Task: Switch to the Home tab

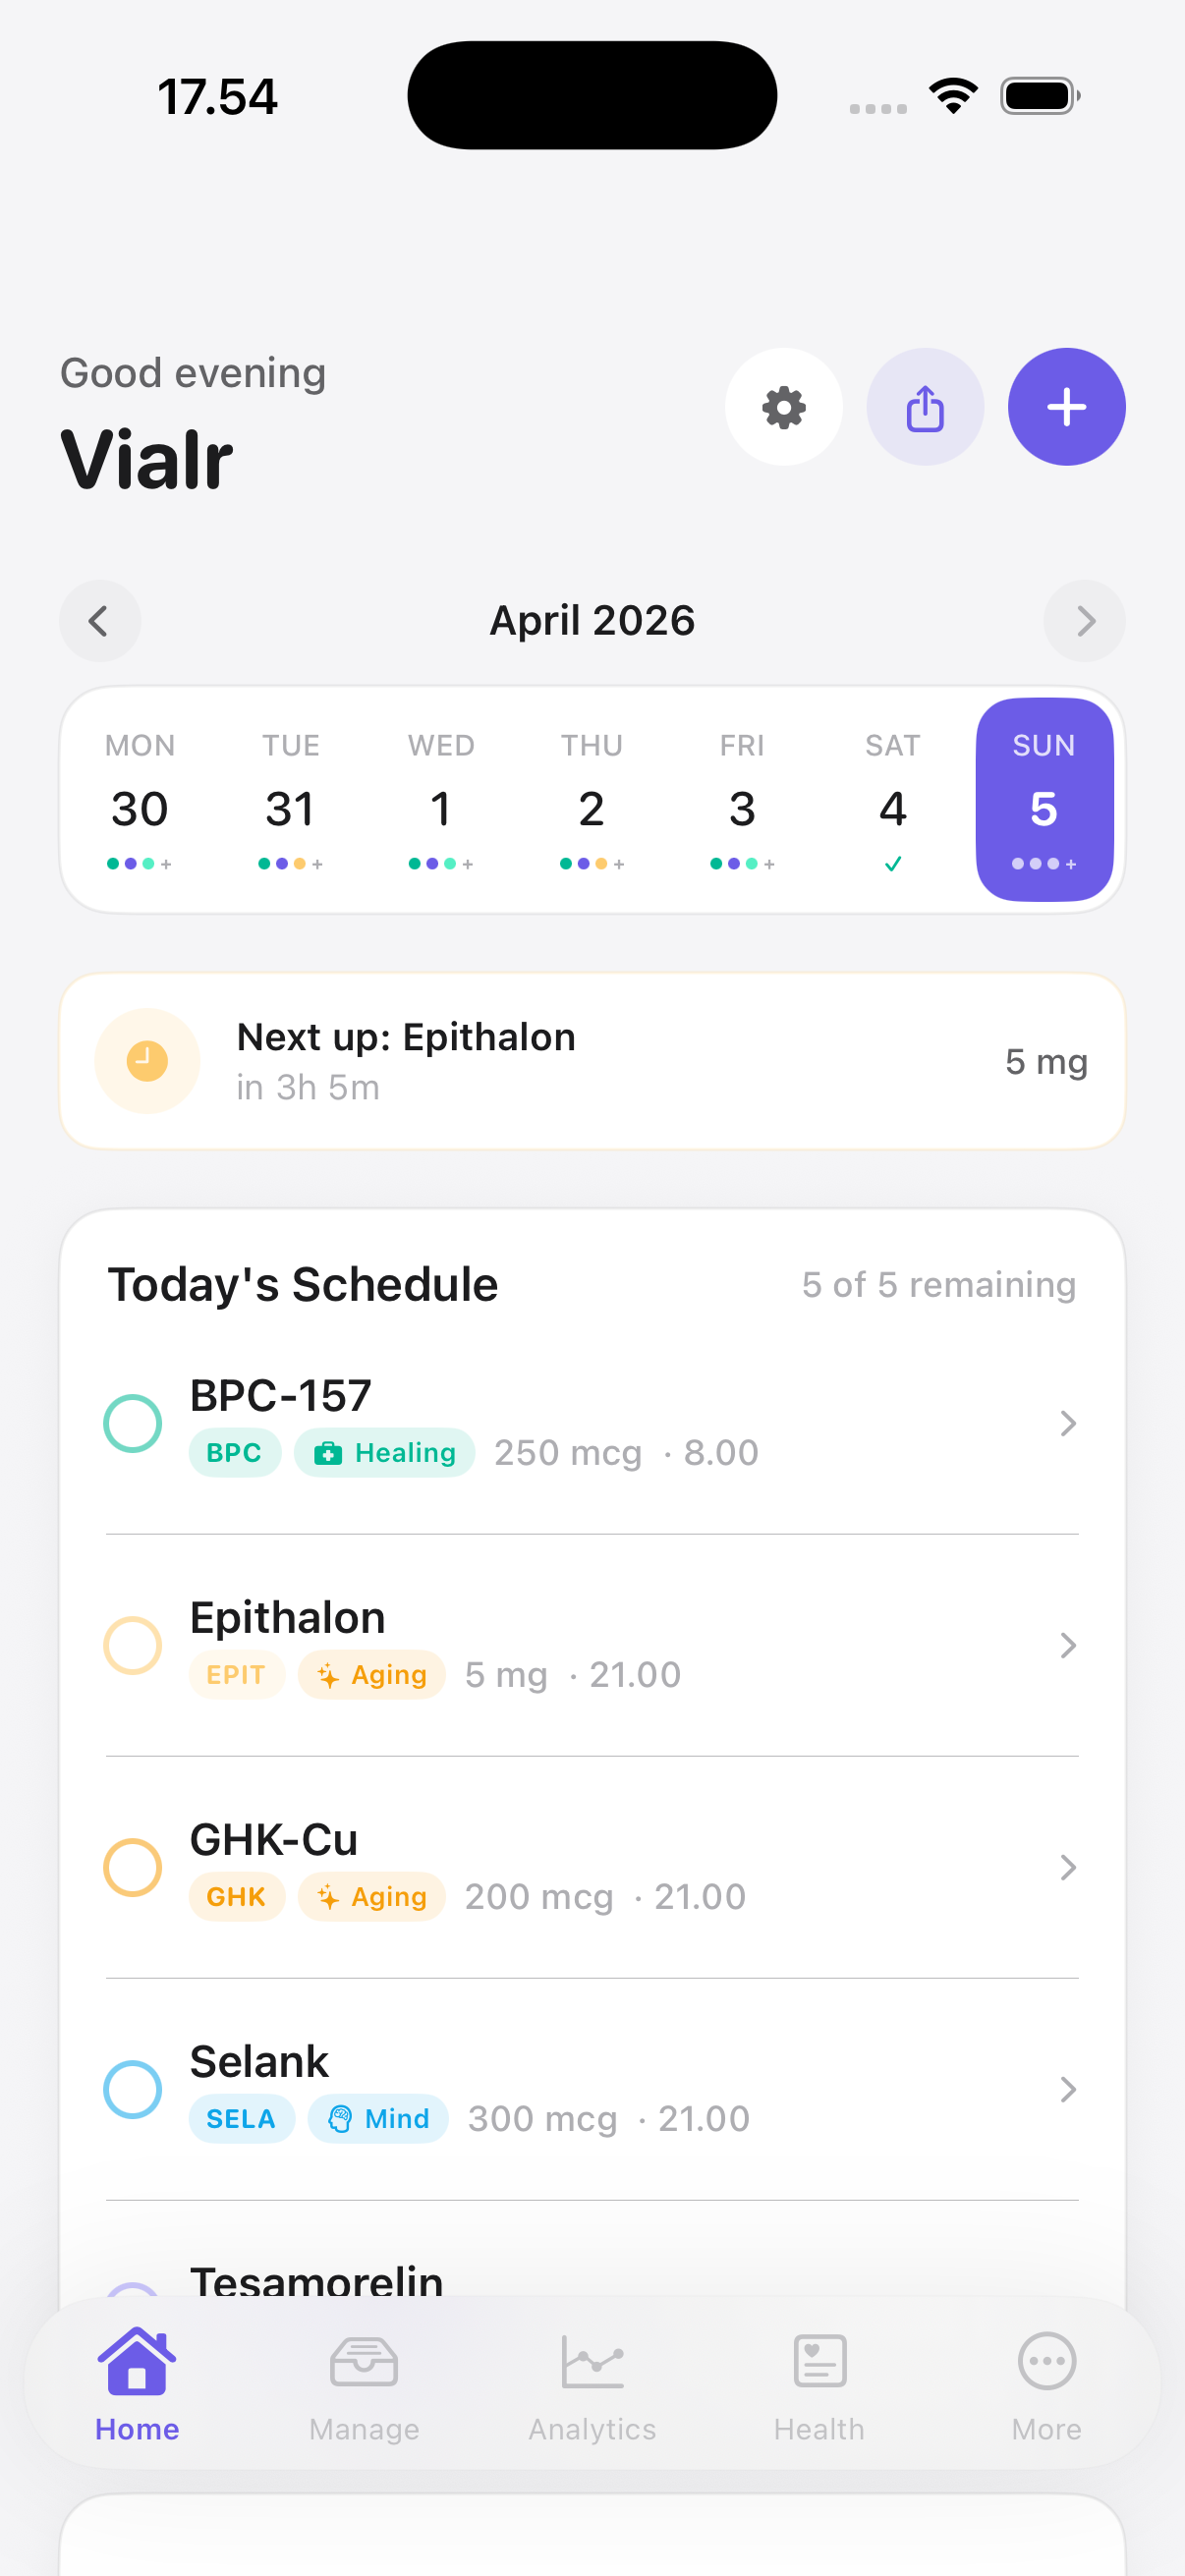Action: point(137,2383)
